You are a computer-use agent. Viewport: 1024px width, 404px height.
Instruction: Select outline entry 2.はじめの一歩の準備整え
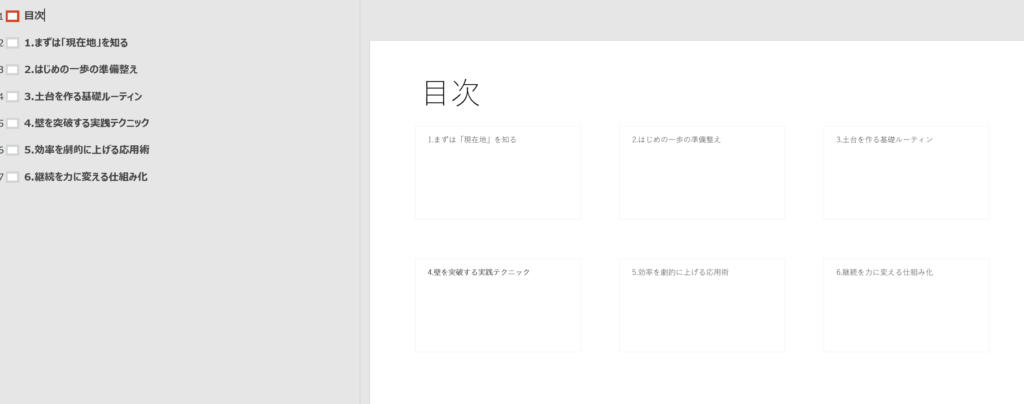tap(81, 70)
